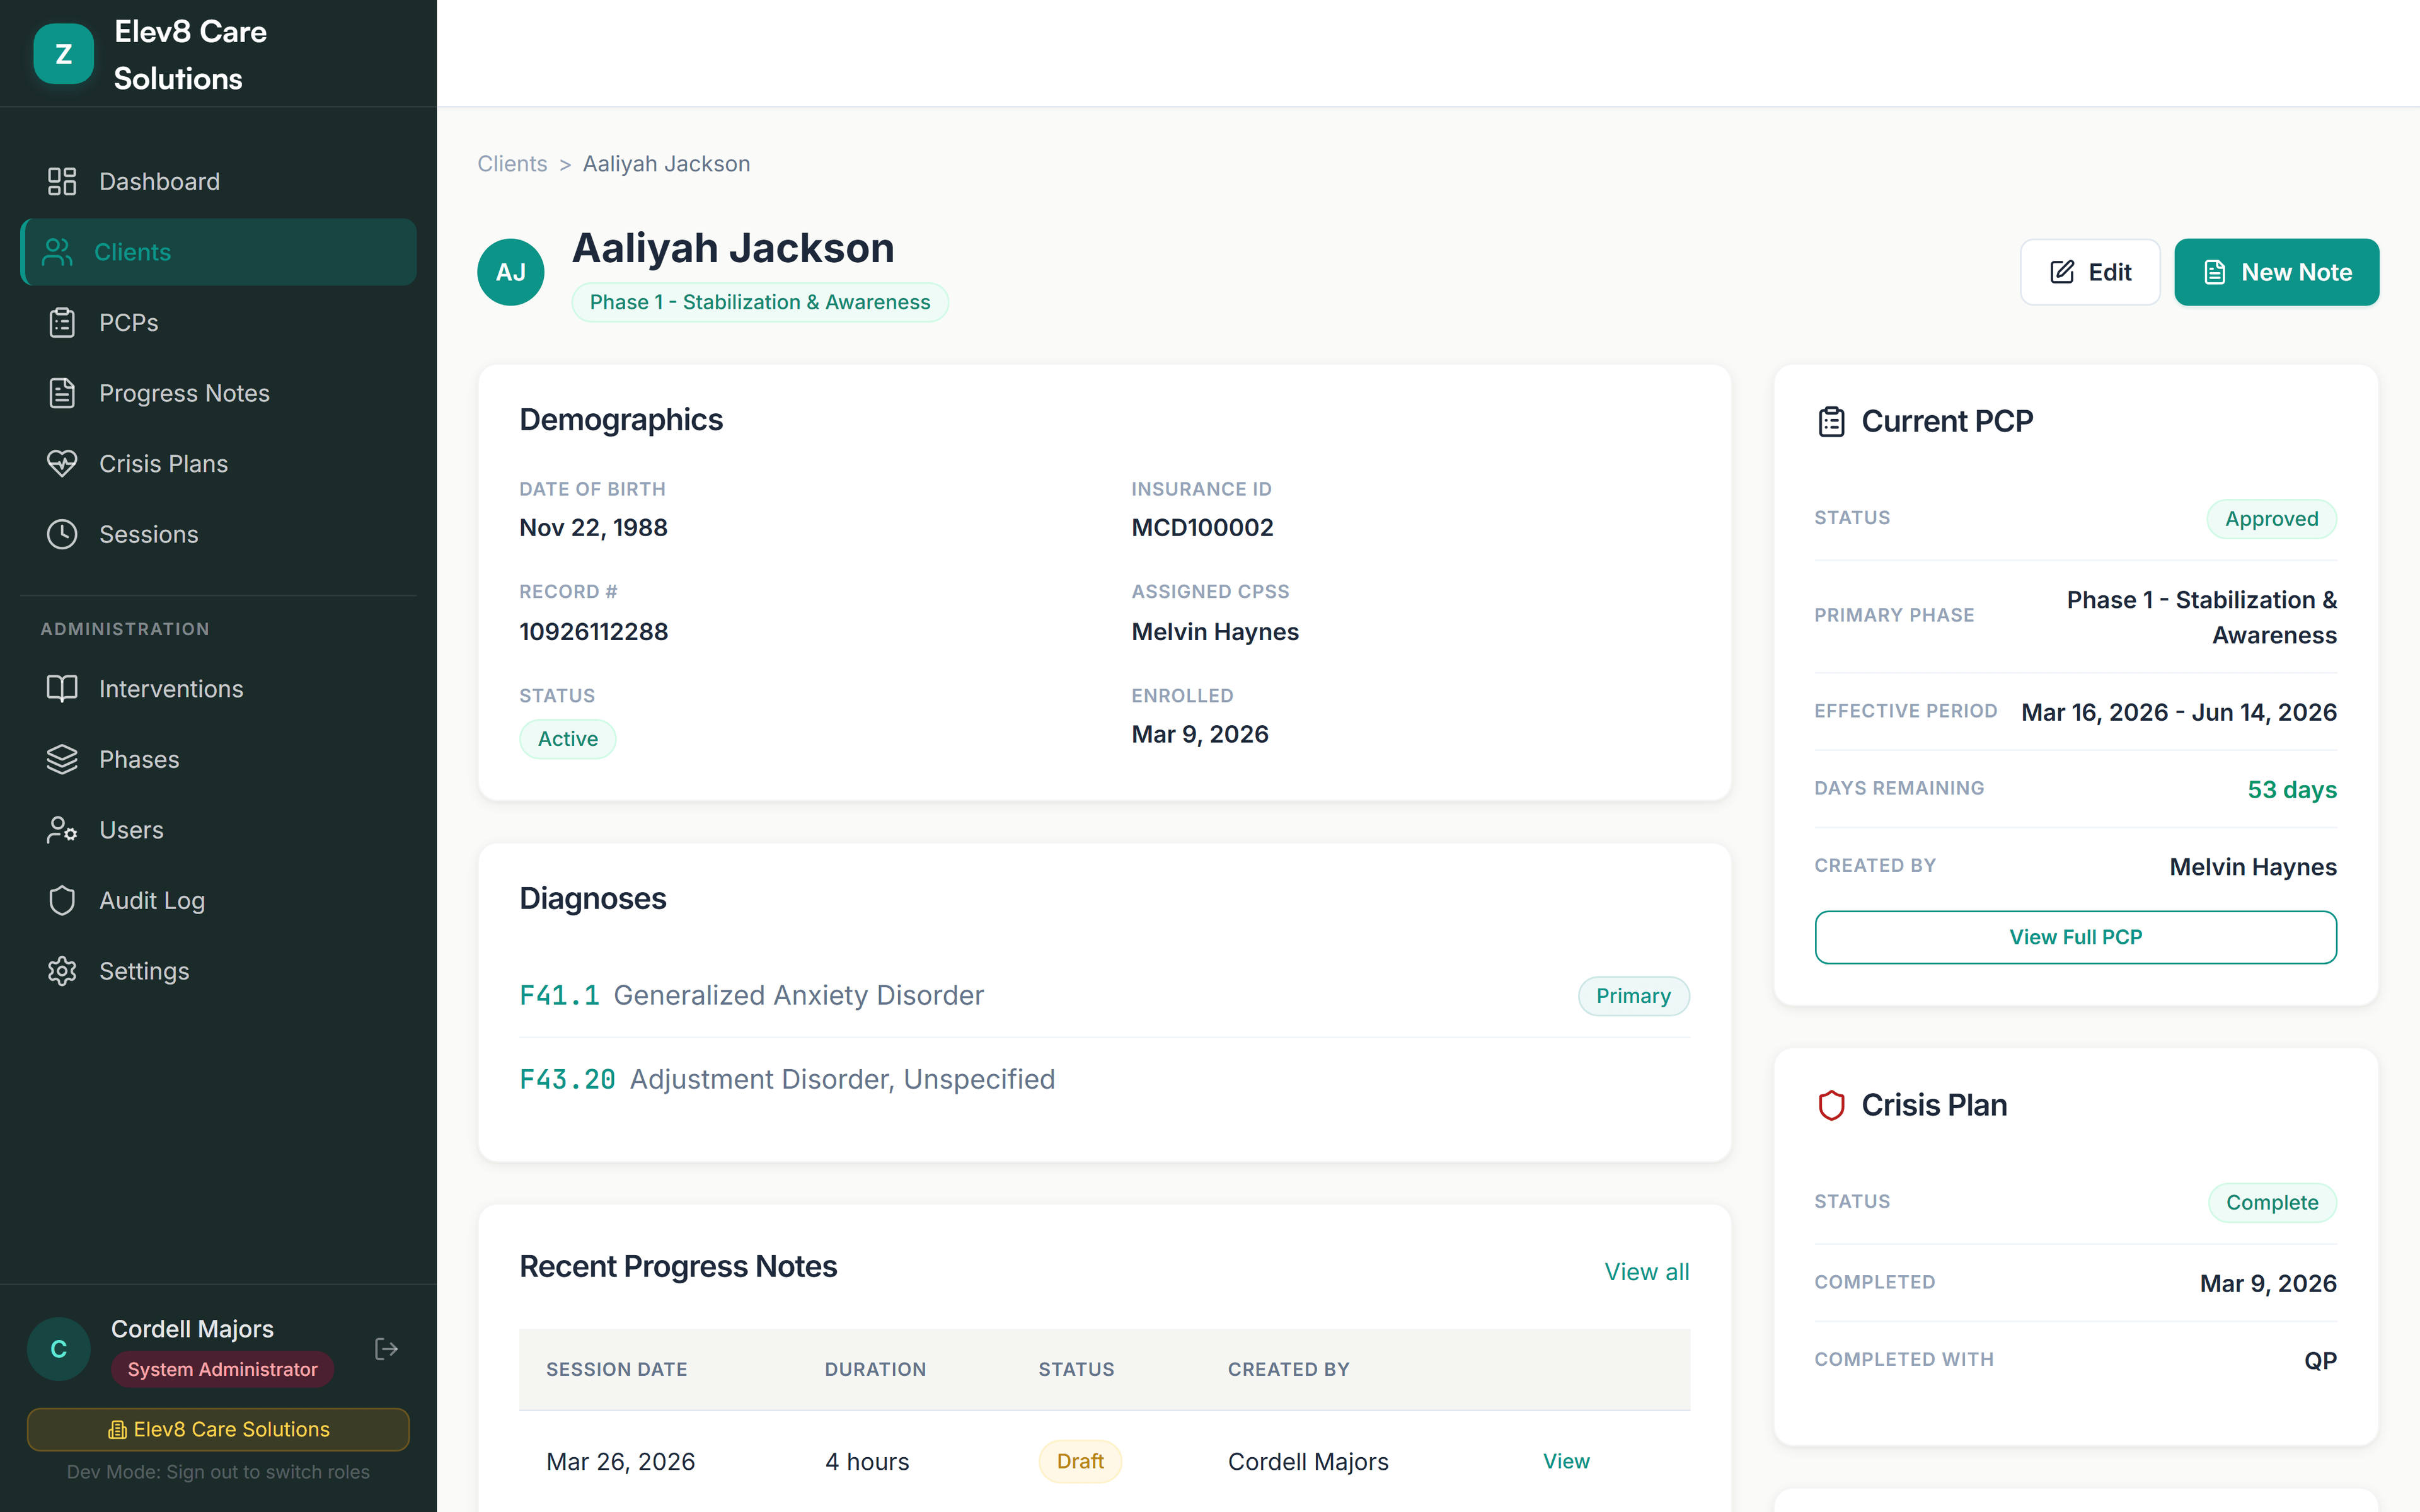Open Progress Notes via its document icon
Viewport: 2420px width, 1512px height.
click(x=61, y=392)
